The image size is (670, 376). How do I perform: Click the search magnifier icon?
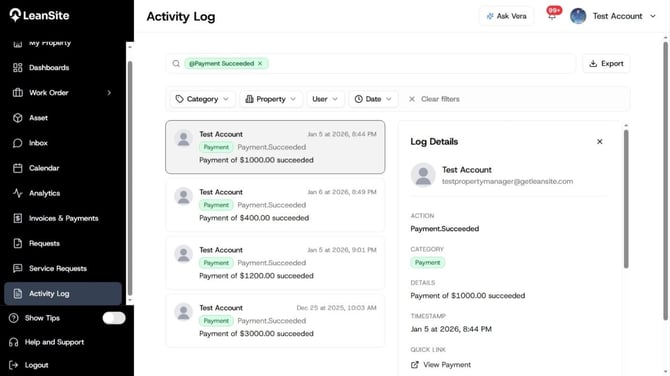(176, 64)
